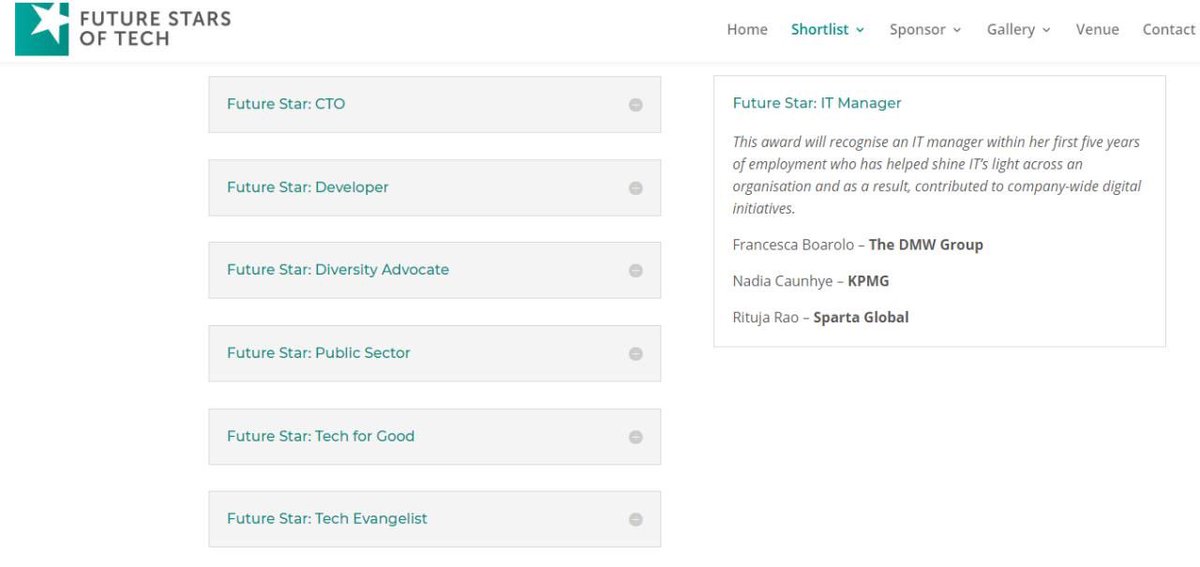
Task: Click the IT Manager award description paragraph
Action: coord(937,175)
